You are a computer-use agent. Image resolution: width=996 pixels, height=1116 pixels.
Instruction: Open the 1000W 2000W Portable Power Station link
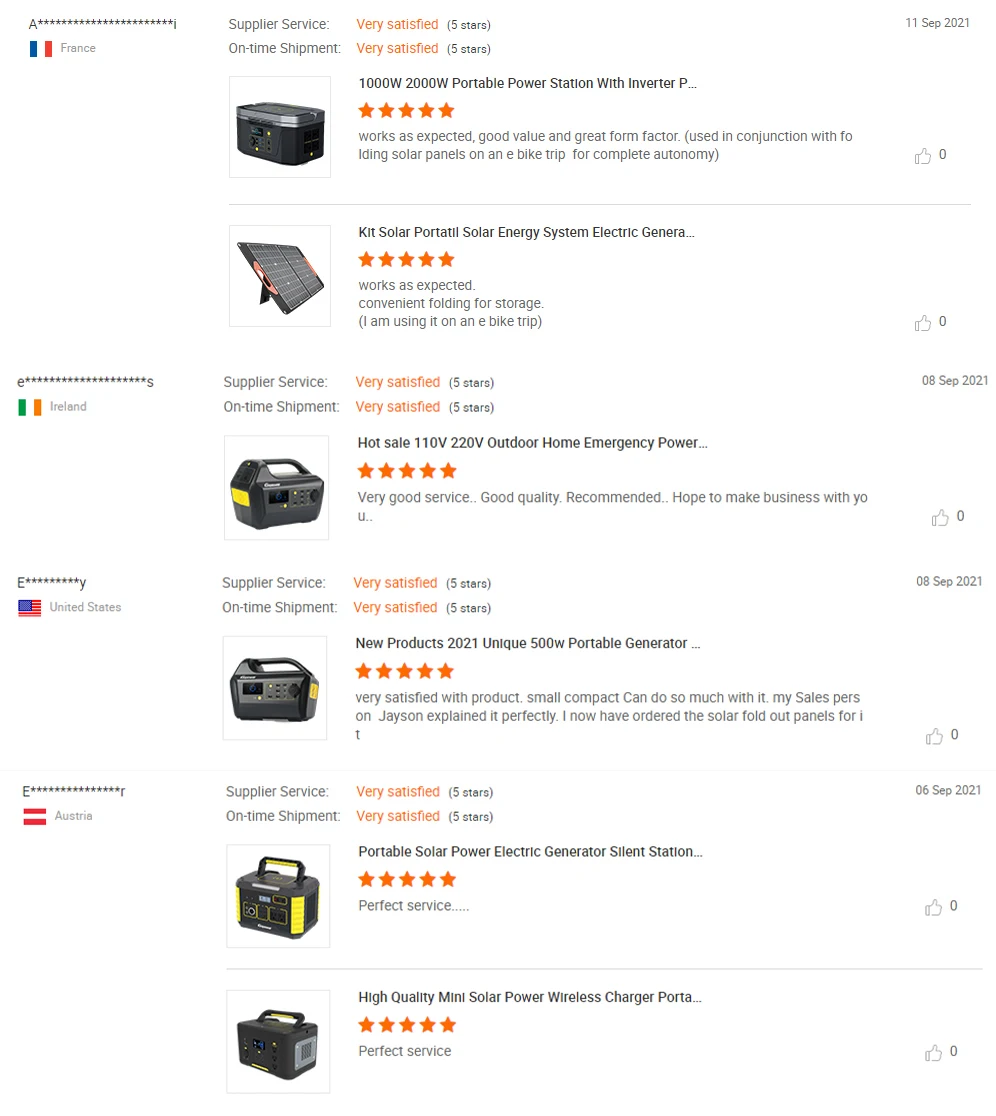click(527, 84)
